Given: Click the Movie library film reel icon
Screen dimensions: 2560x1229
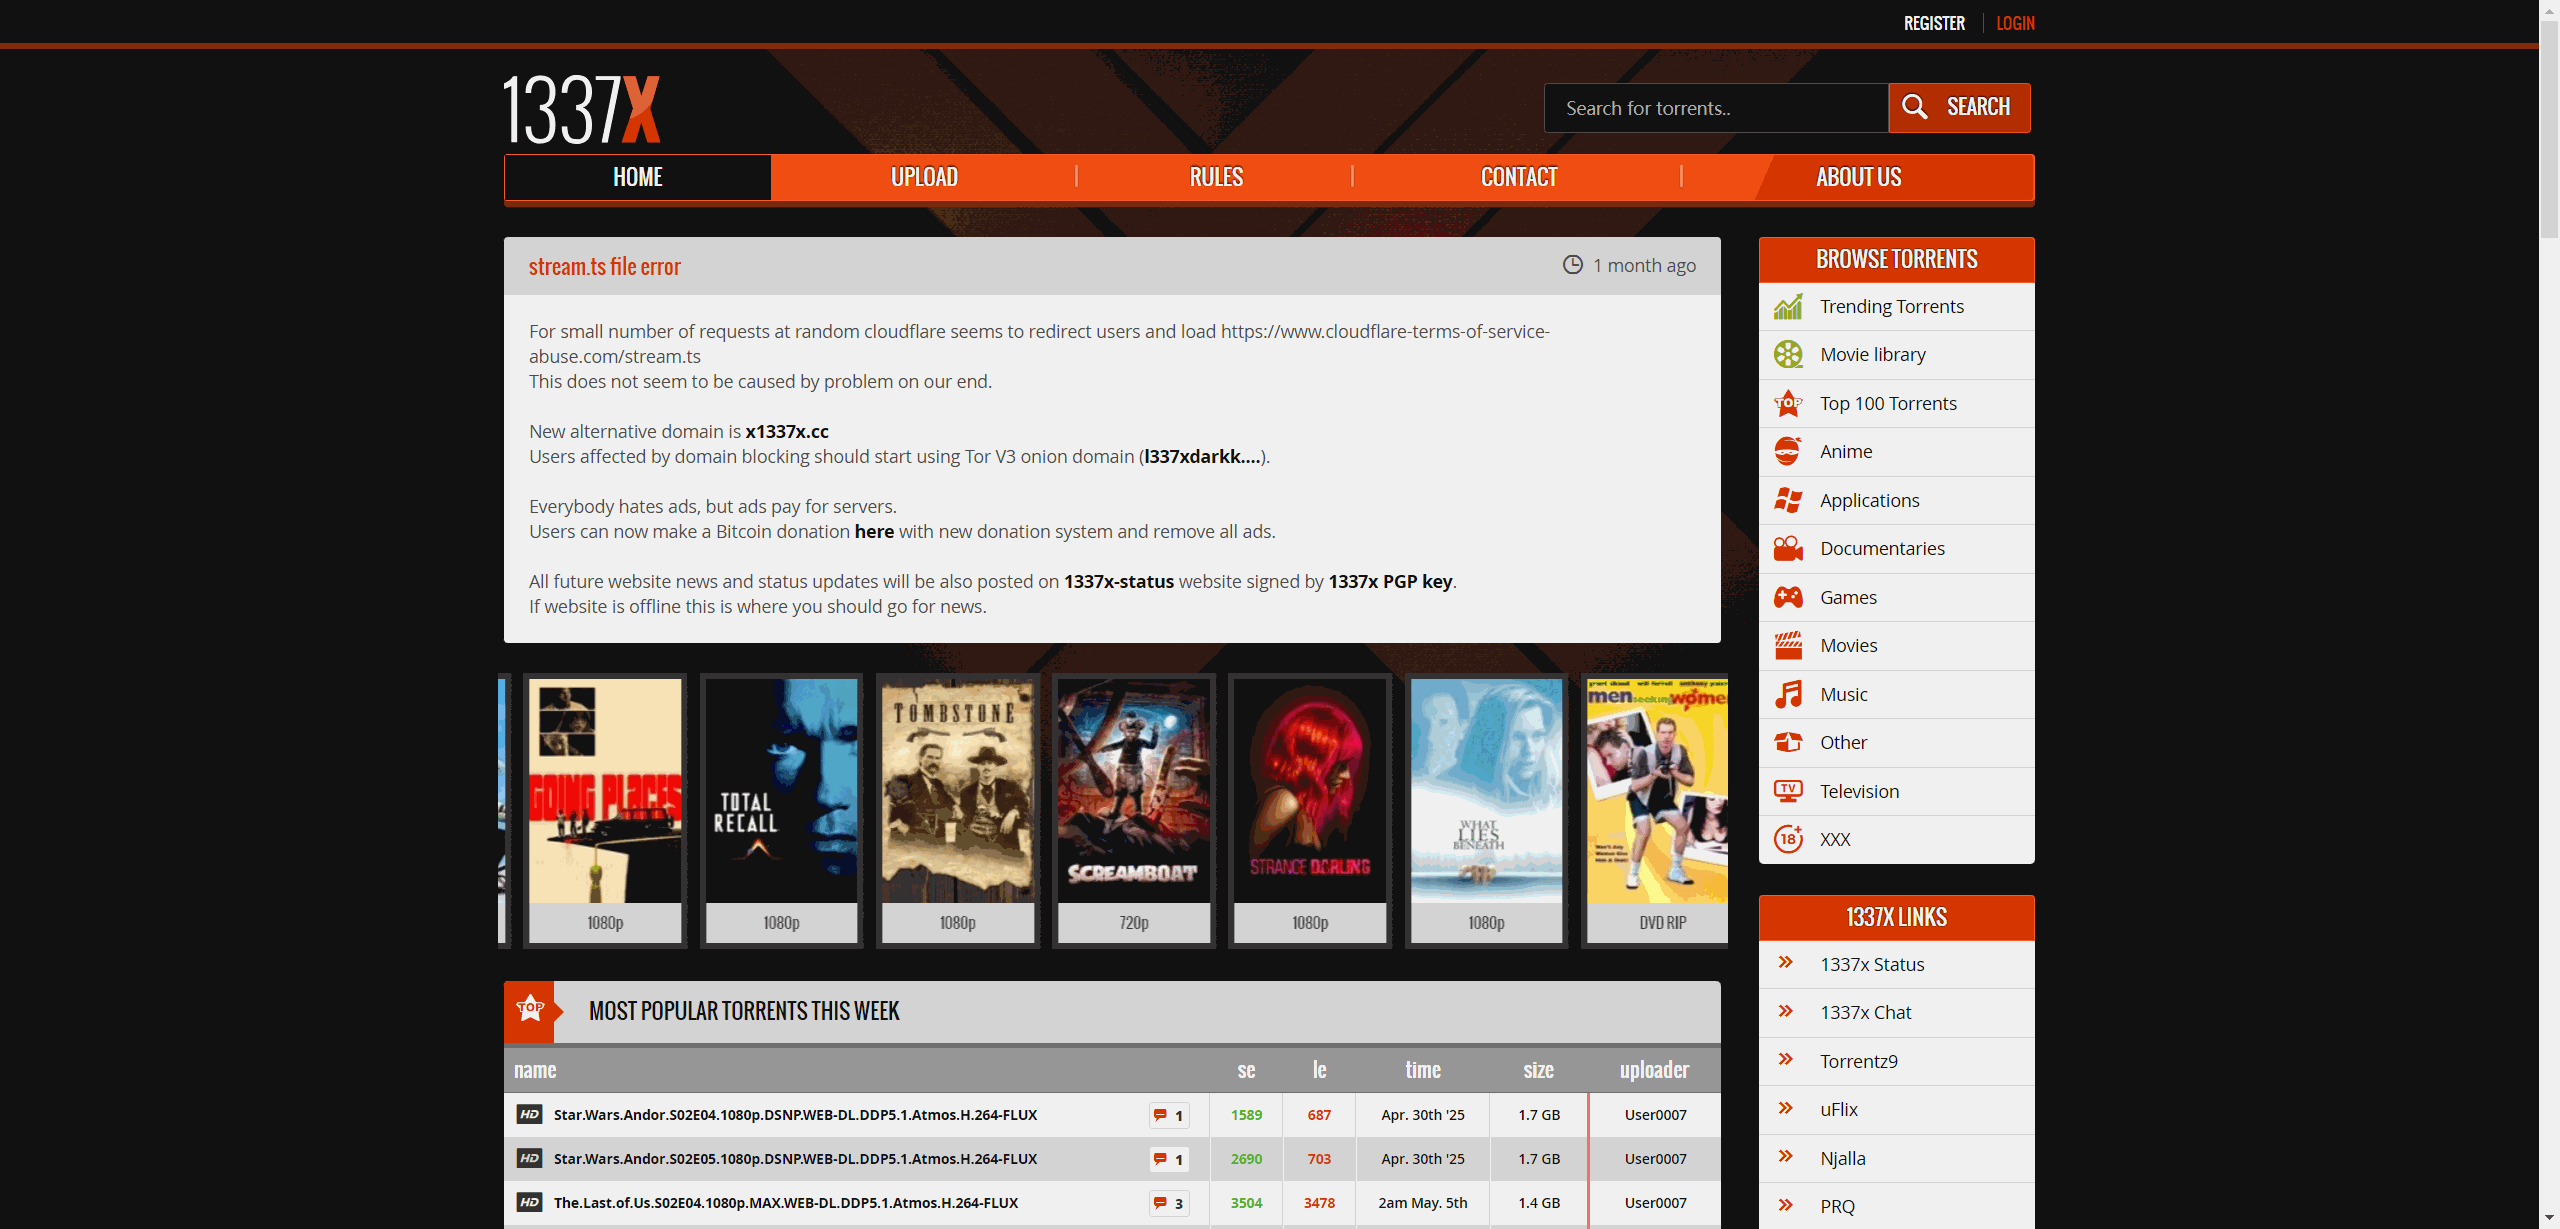Looking at the screenshot, I should [1788, 355].
